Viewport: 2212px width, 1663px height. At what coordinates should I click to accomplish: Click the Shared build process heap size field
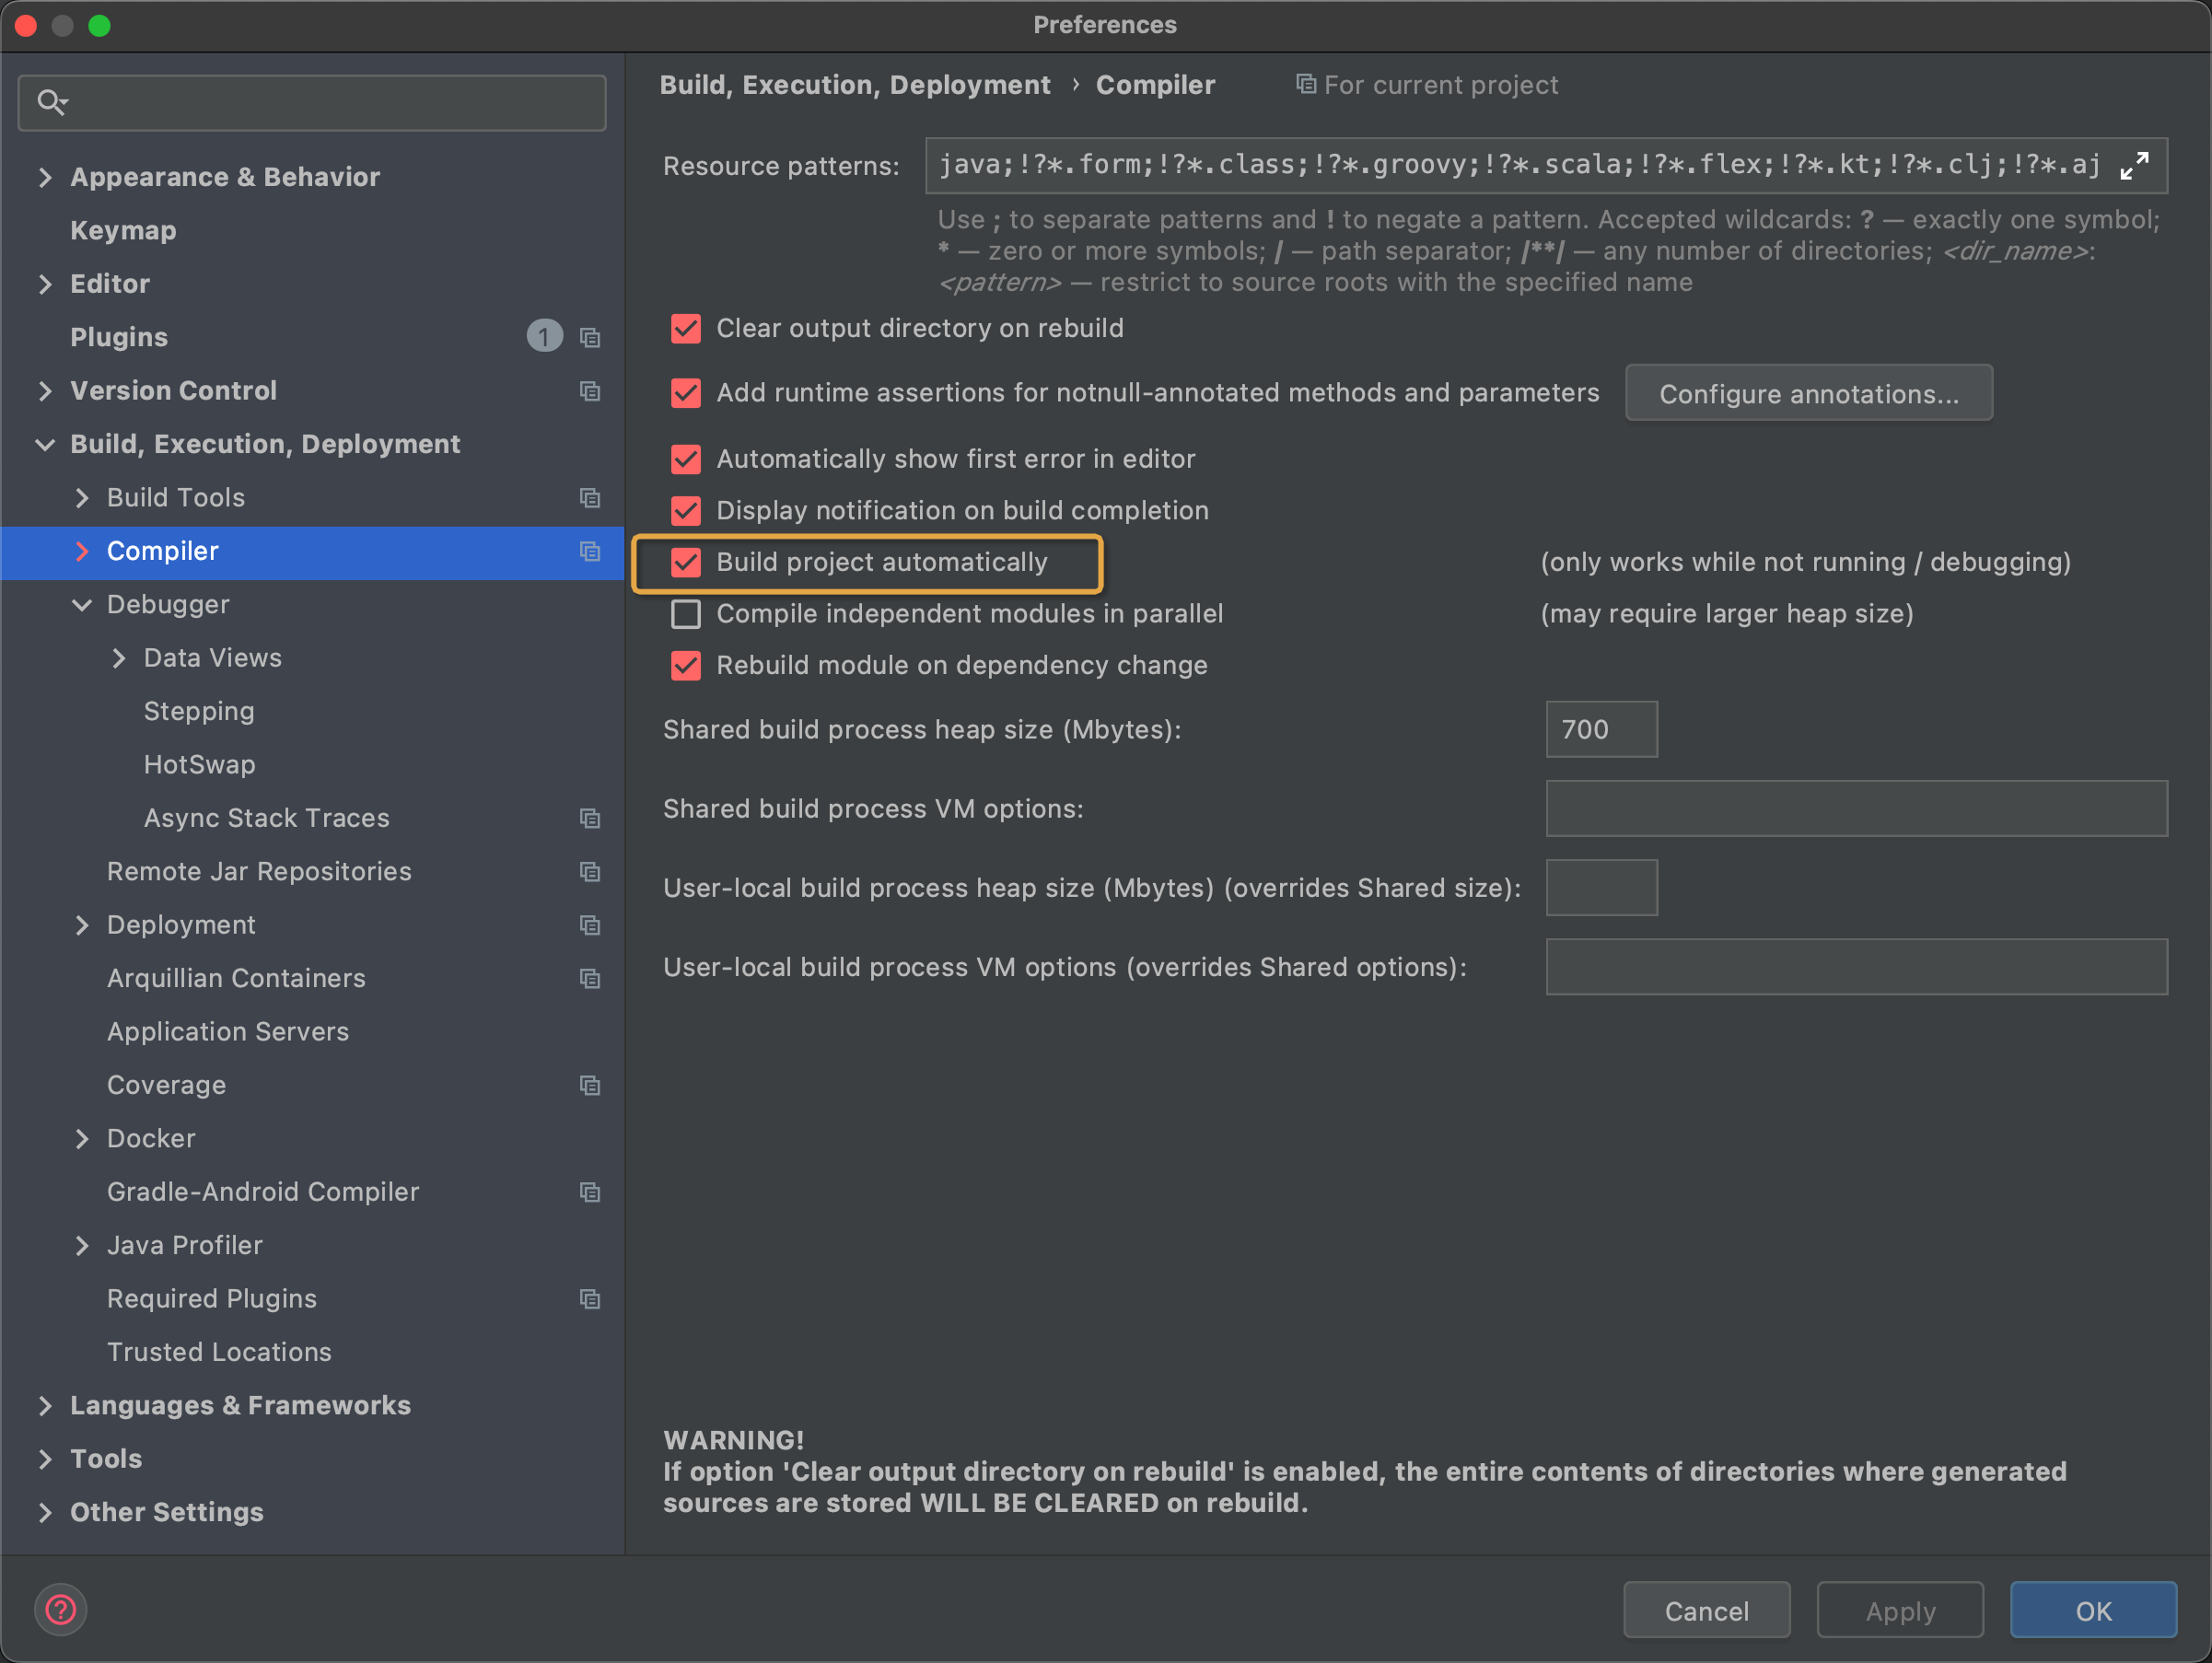click(x=1600, y=730)
